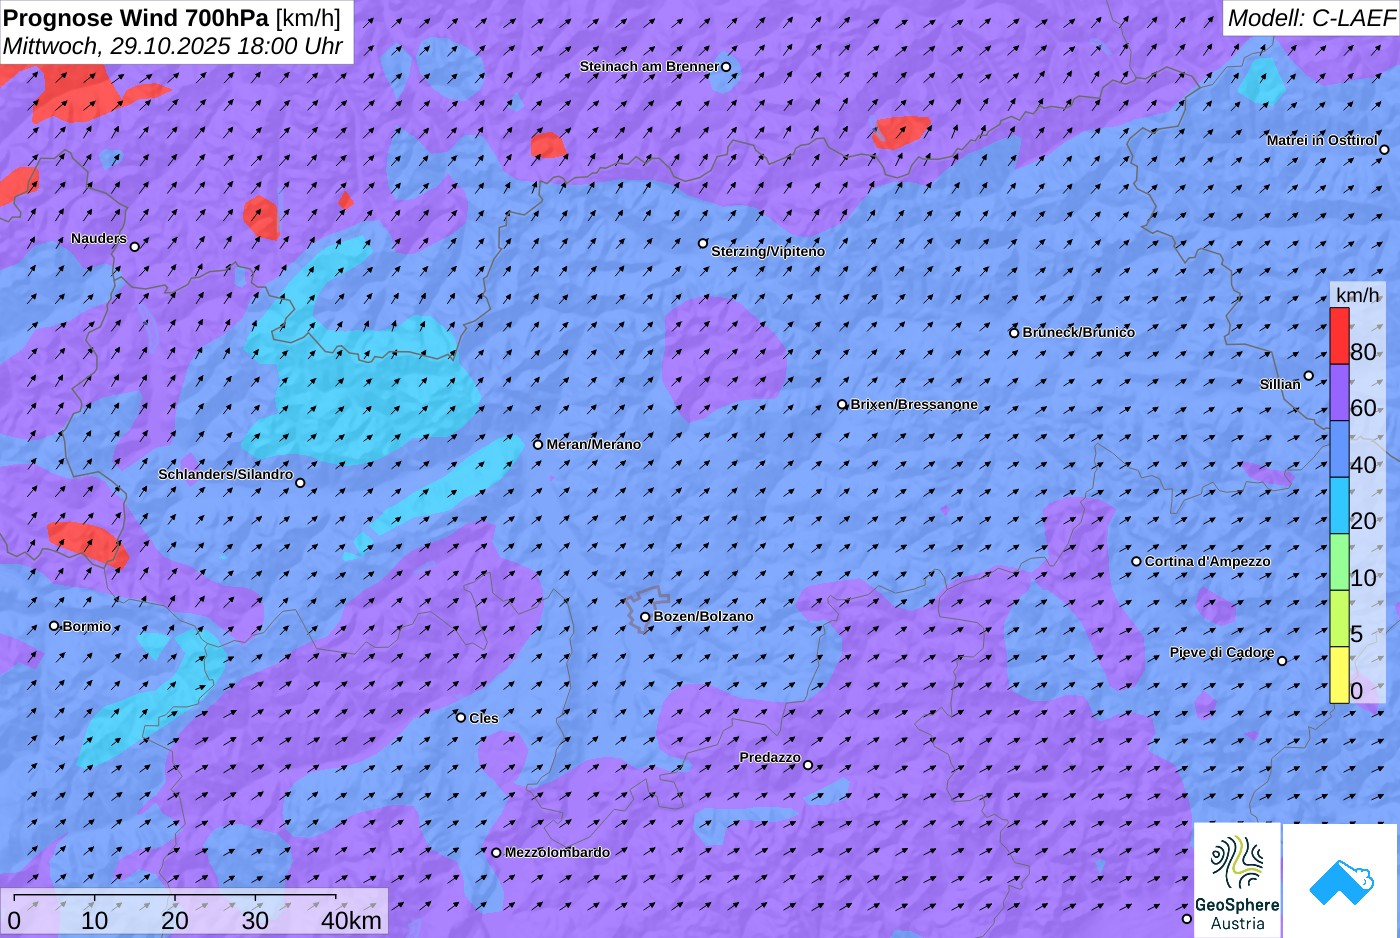
Task: Click the blue cloud logo beside GeoSphere
Action: (1340, 880)
